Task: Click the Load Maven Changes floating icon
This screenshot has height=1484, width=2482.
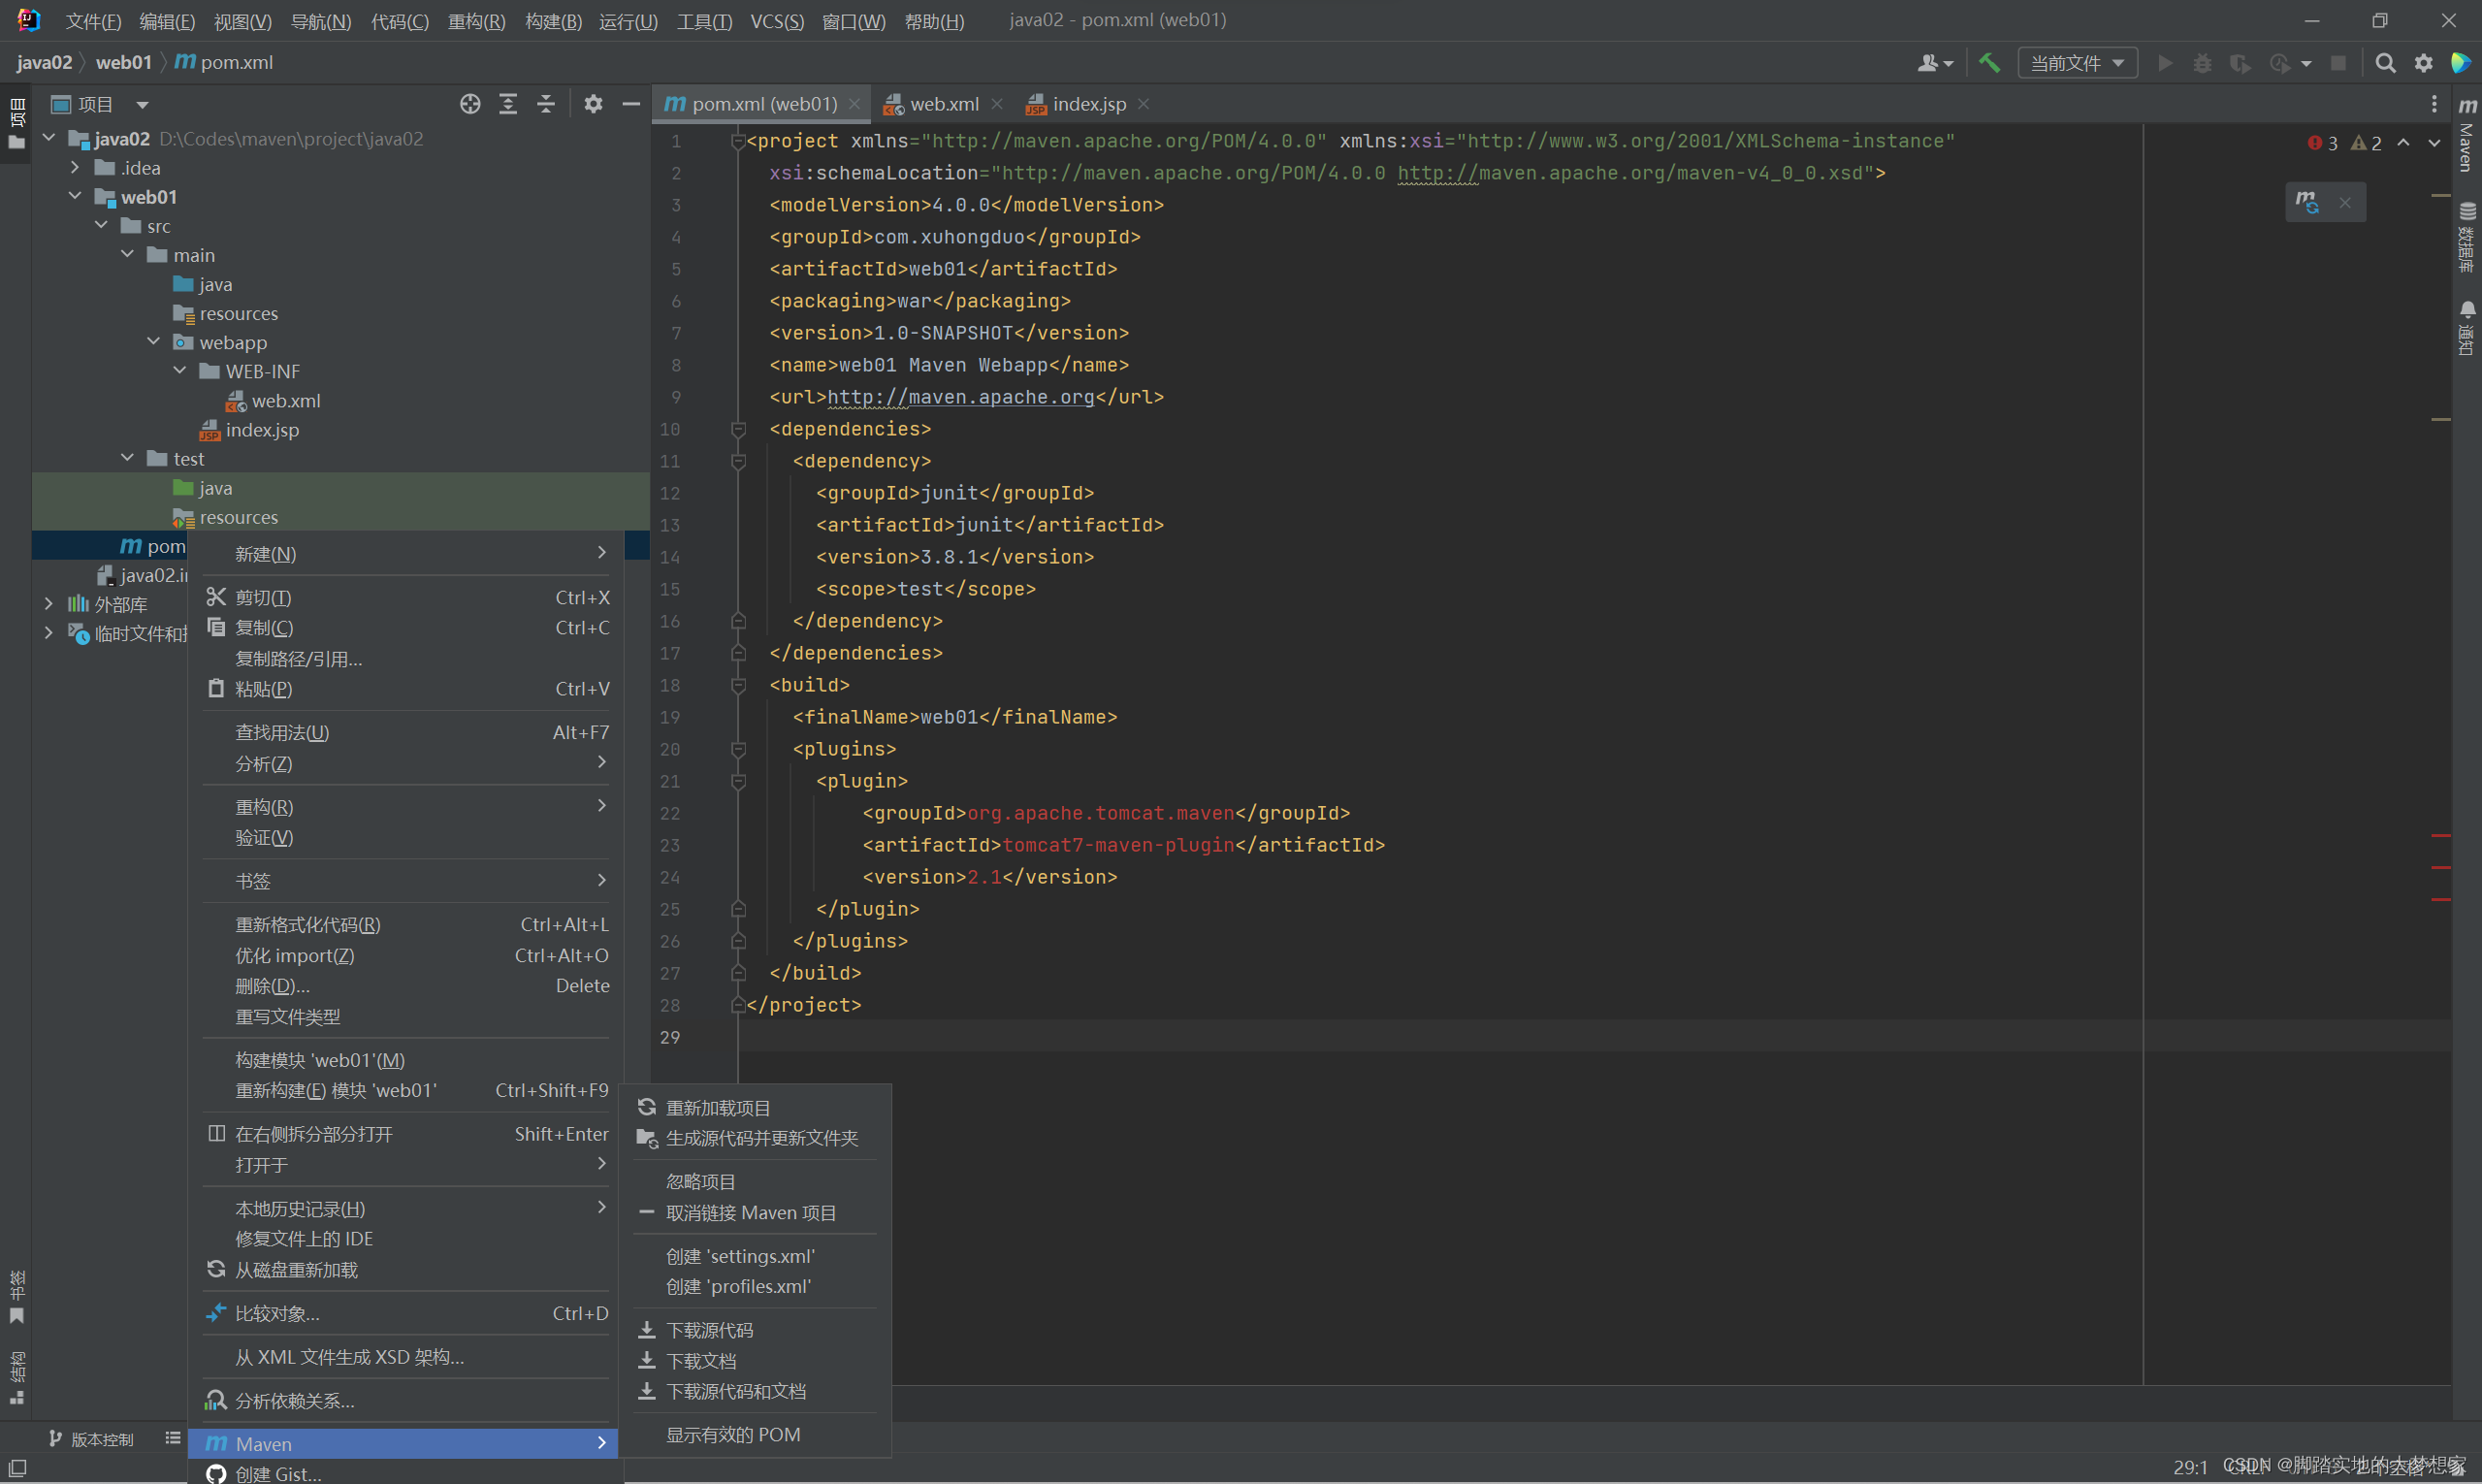Action: tap(2308, 202)
